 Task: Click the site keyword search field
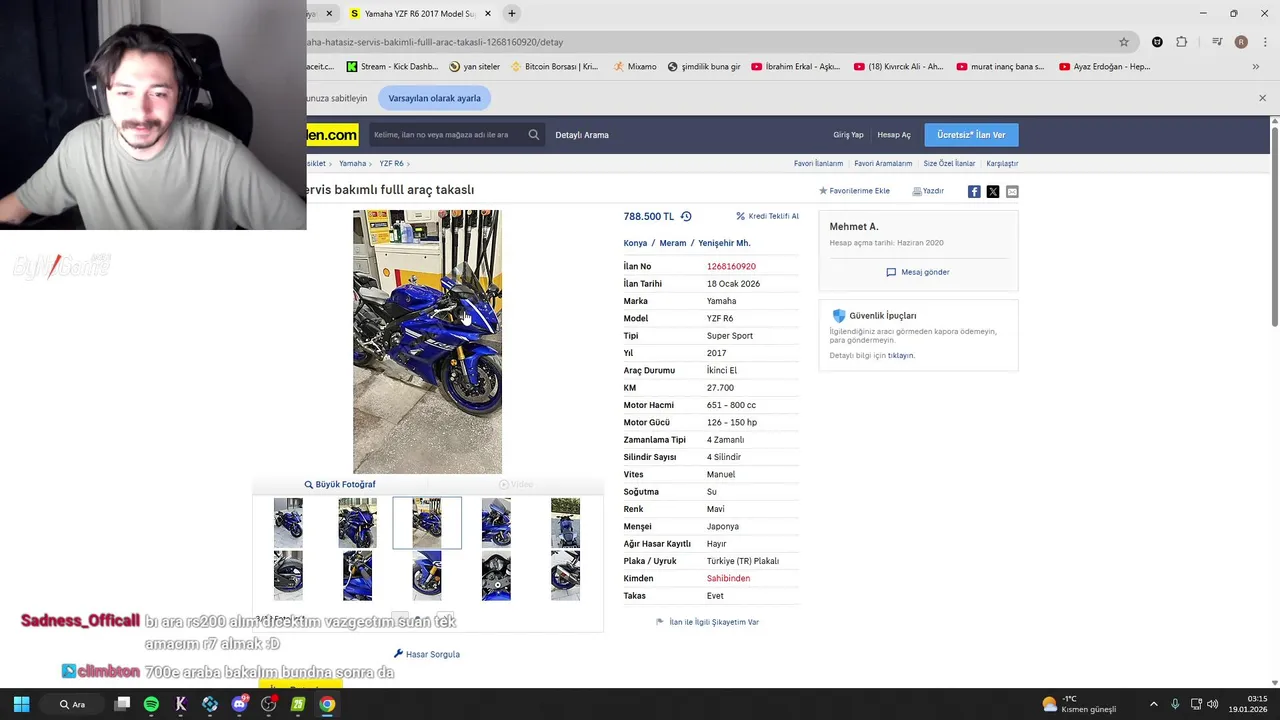tap(447, 135)
